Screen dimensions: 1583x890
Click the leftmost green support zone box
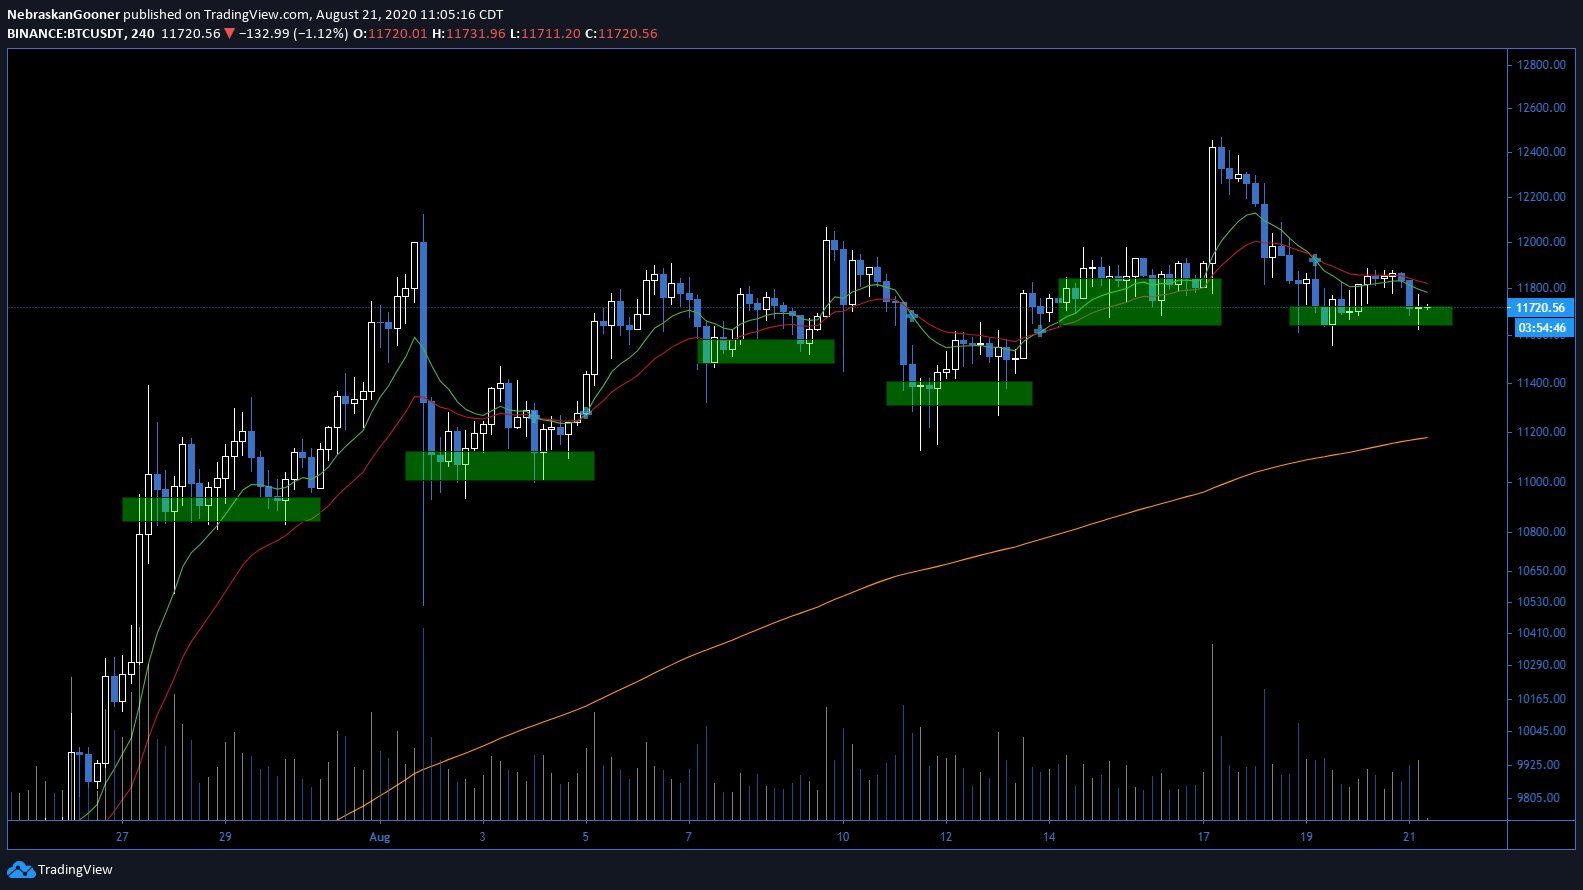[221, 509]
